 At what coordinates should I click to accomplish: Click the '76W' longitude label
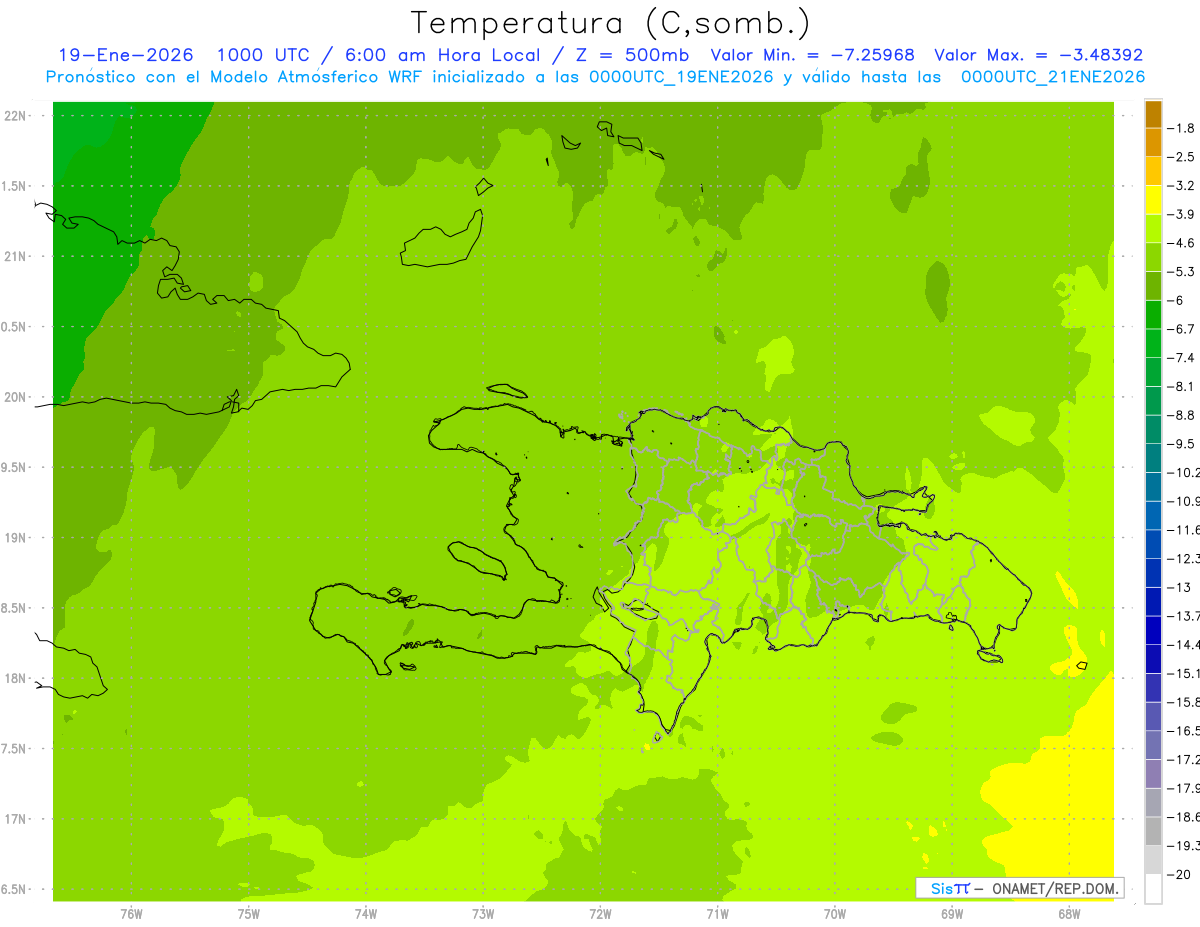pos(131,914)
